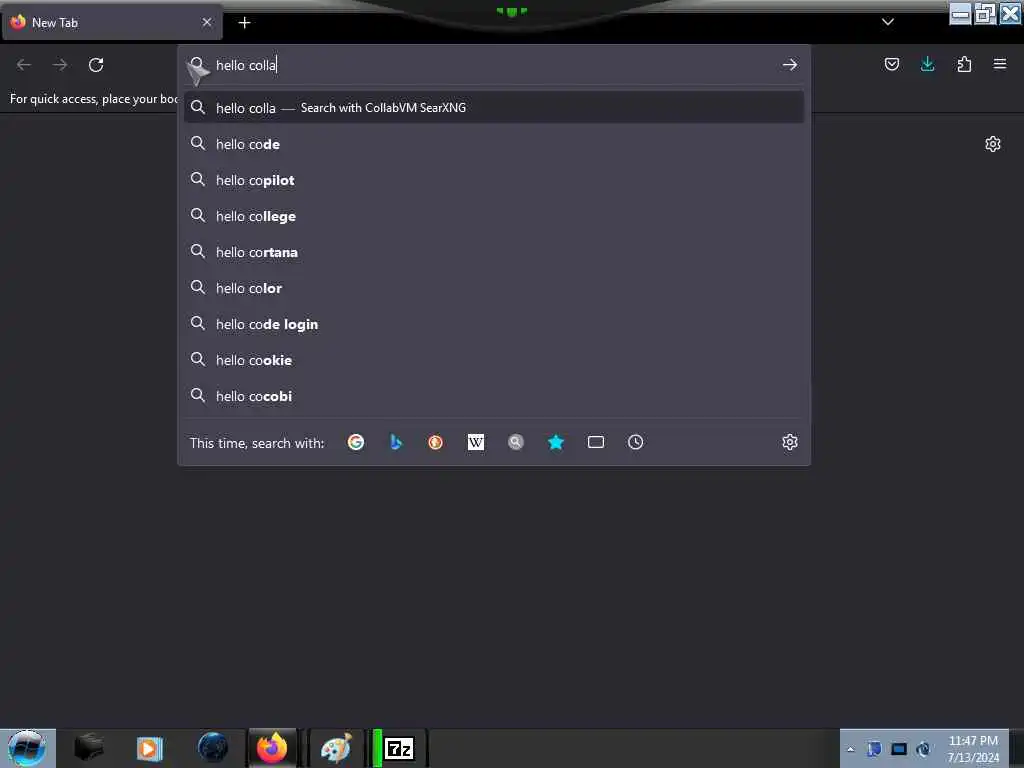Open the Save to Pocket button

pos(891,64)
